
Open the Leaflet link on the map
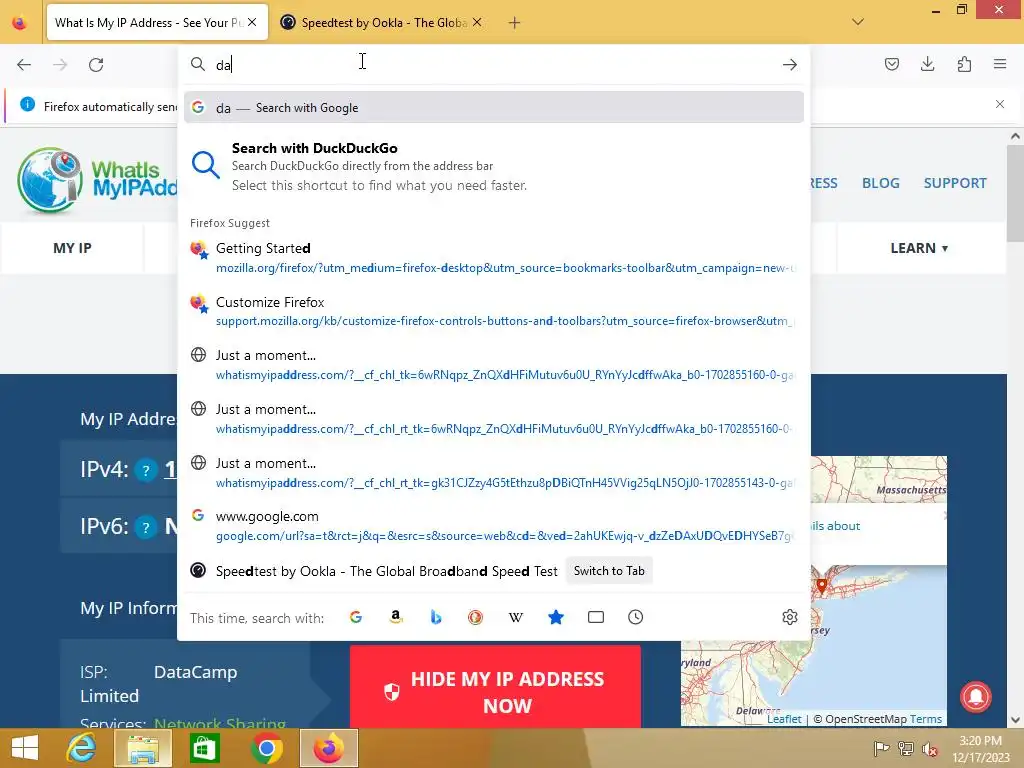point(784,719)
